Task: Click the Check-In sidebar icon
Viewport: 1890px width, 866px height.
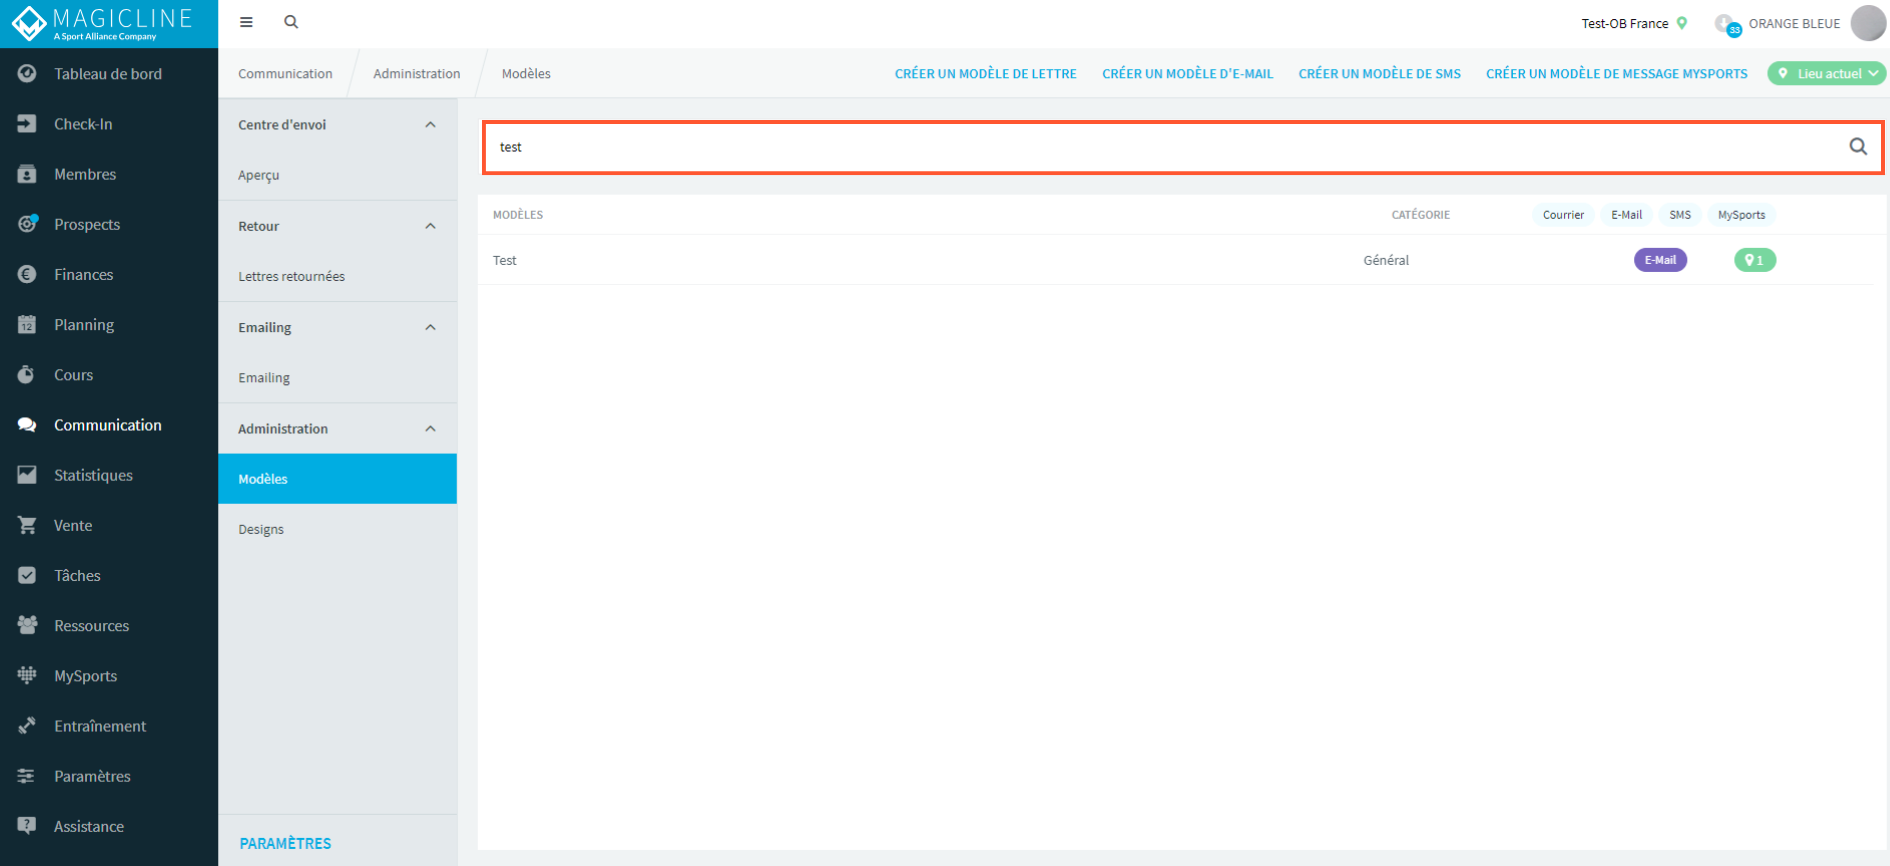Action: (27, 123)
